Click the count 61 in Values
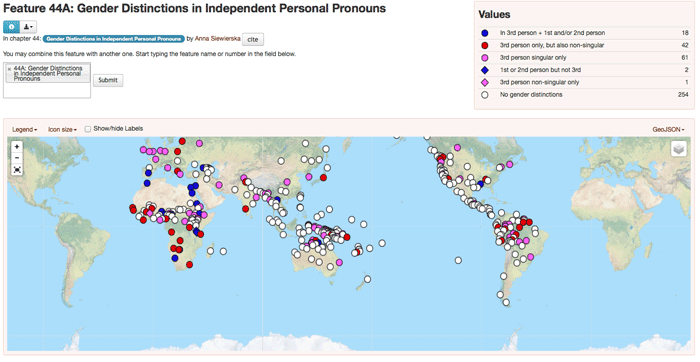Image resolution: width=700 pixels, height=362 pixels. pos(685,58)
